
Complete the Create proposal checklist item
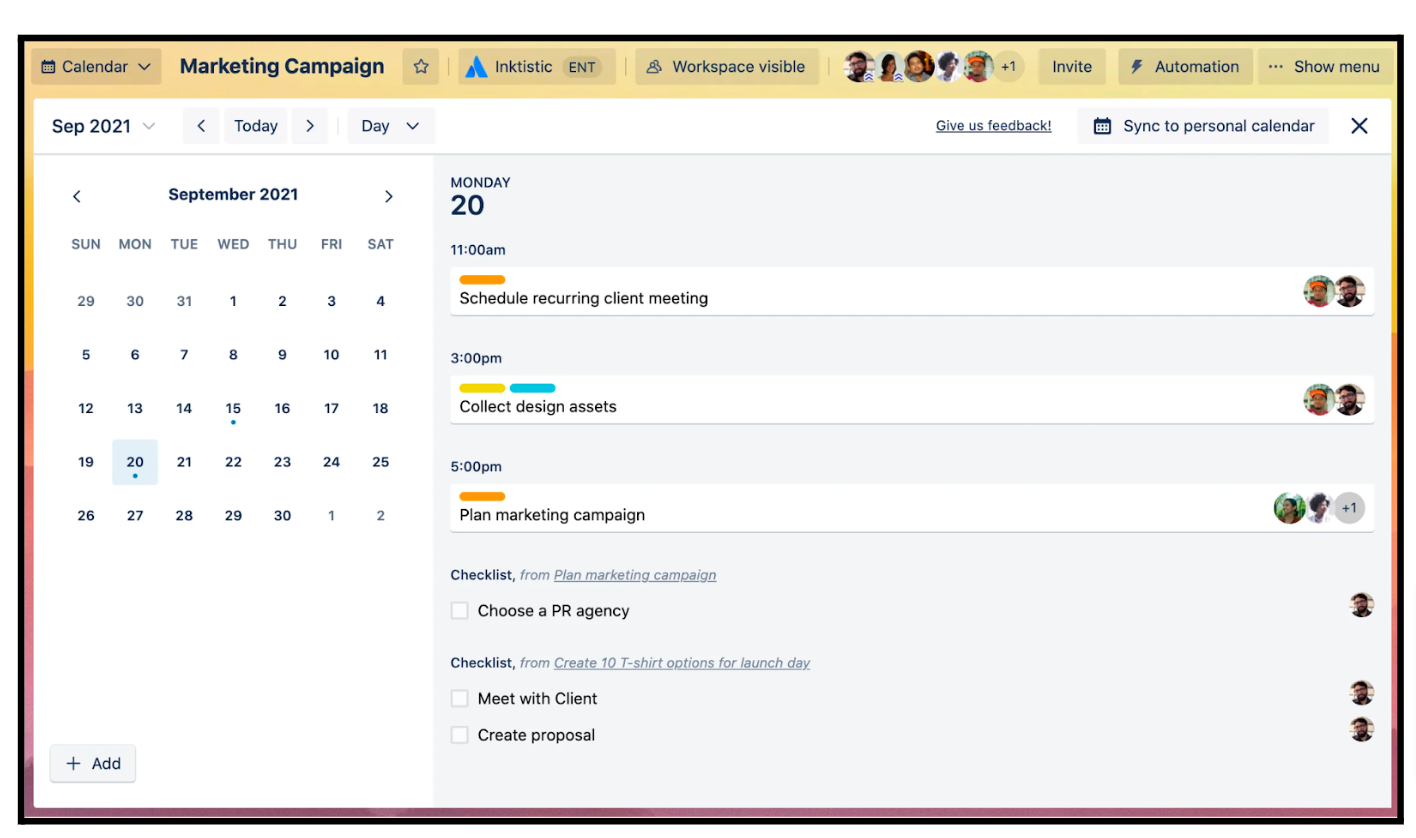[459, 734]
